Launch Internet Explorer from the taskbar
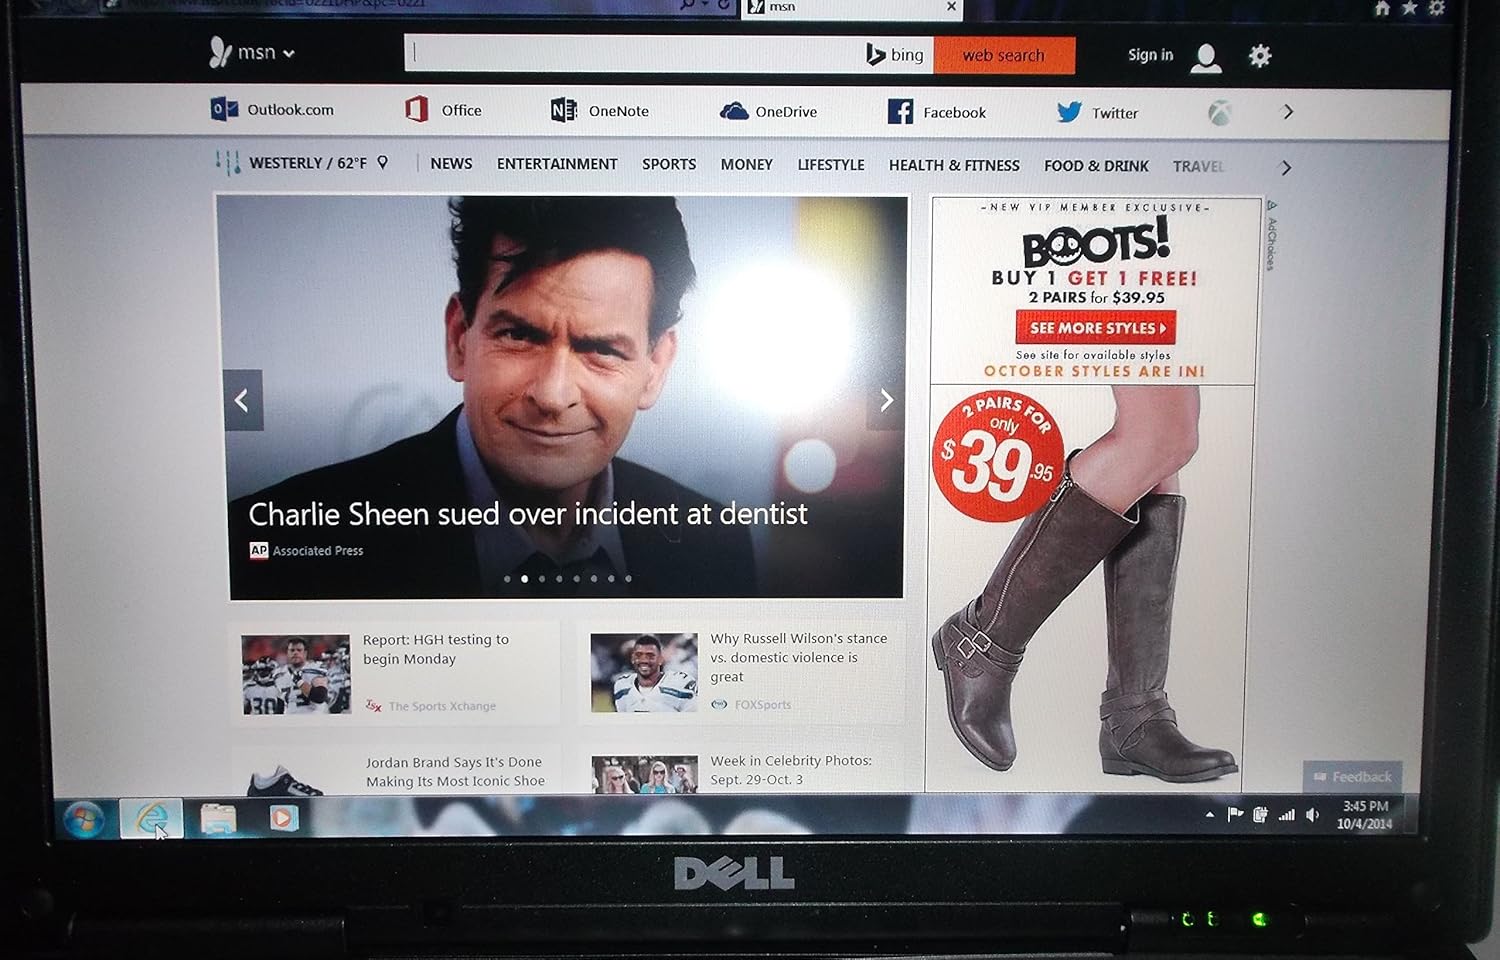Viewport: 1500px width, 960px height. click(x=151, y=818)
